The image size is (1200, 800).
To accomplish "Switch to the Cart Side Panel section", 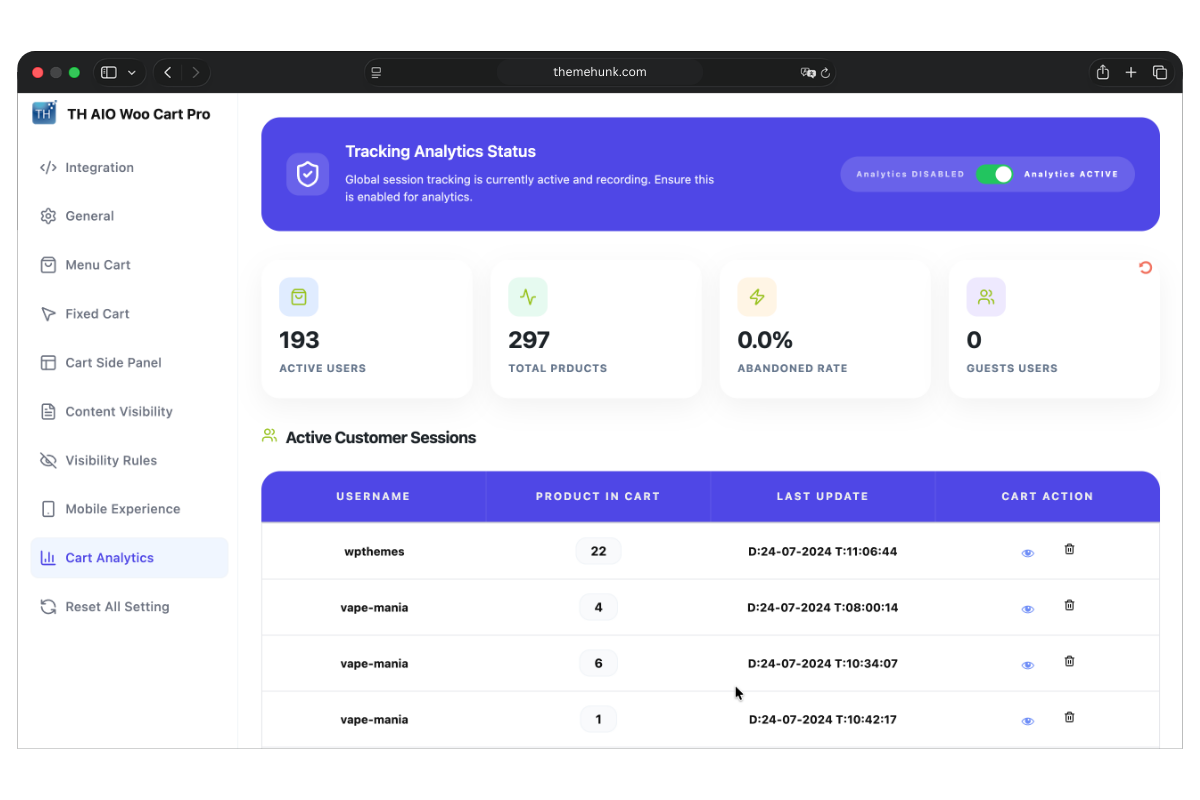I will 113,363.
